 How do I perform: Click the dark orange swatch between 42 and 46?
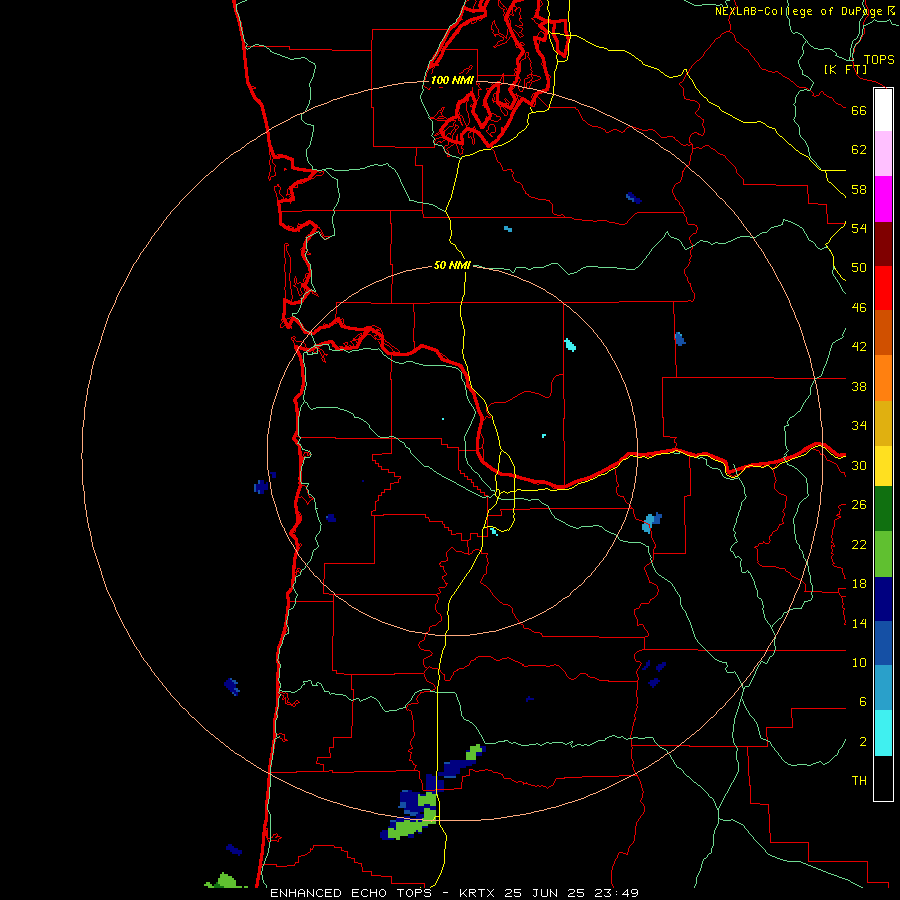coord(883,332)
